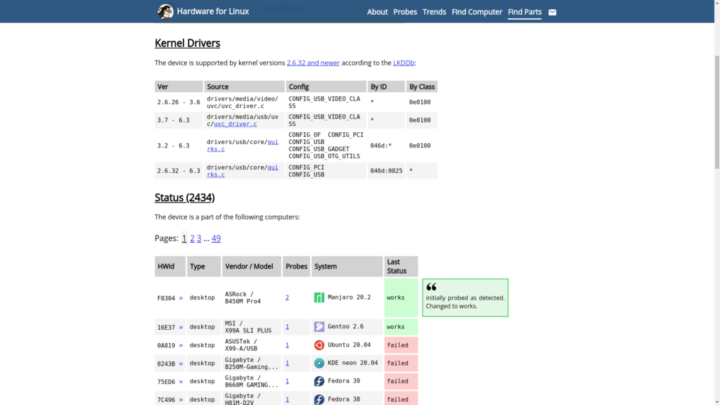Click the Fedora 39 distro icon

(319, 381)
